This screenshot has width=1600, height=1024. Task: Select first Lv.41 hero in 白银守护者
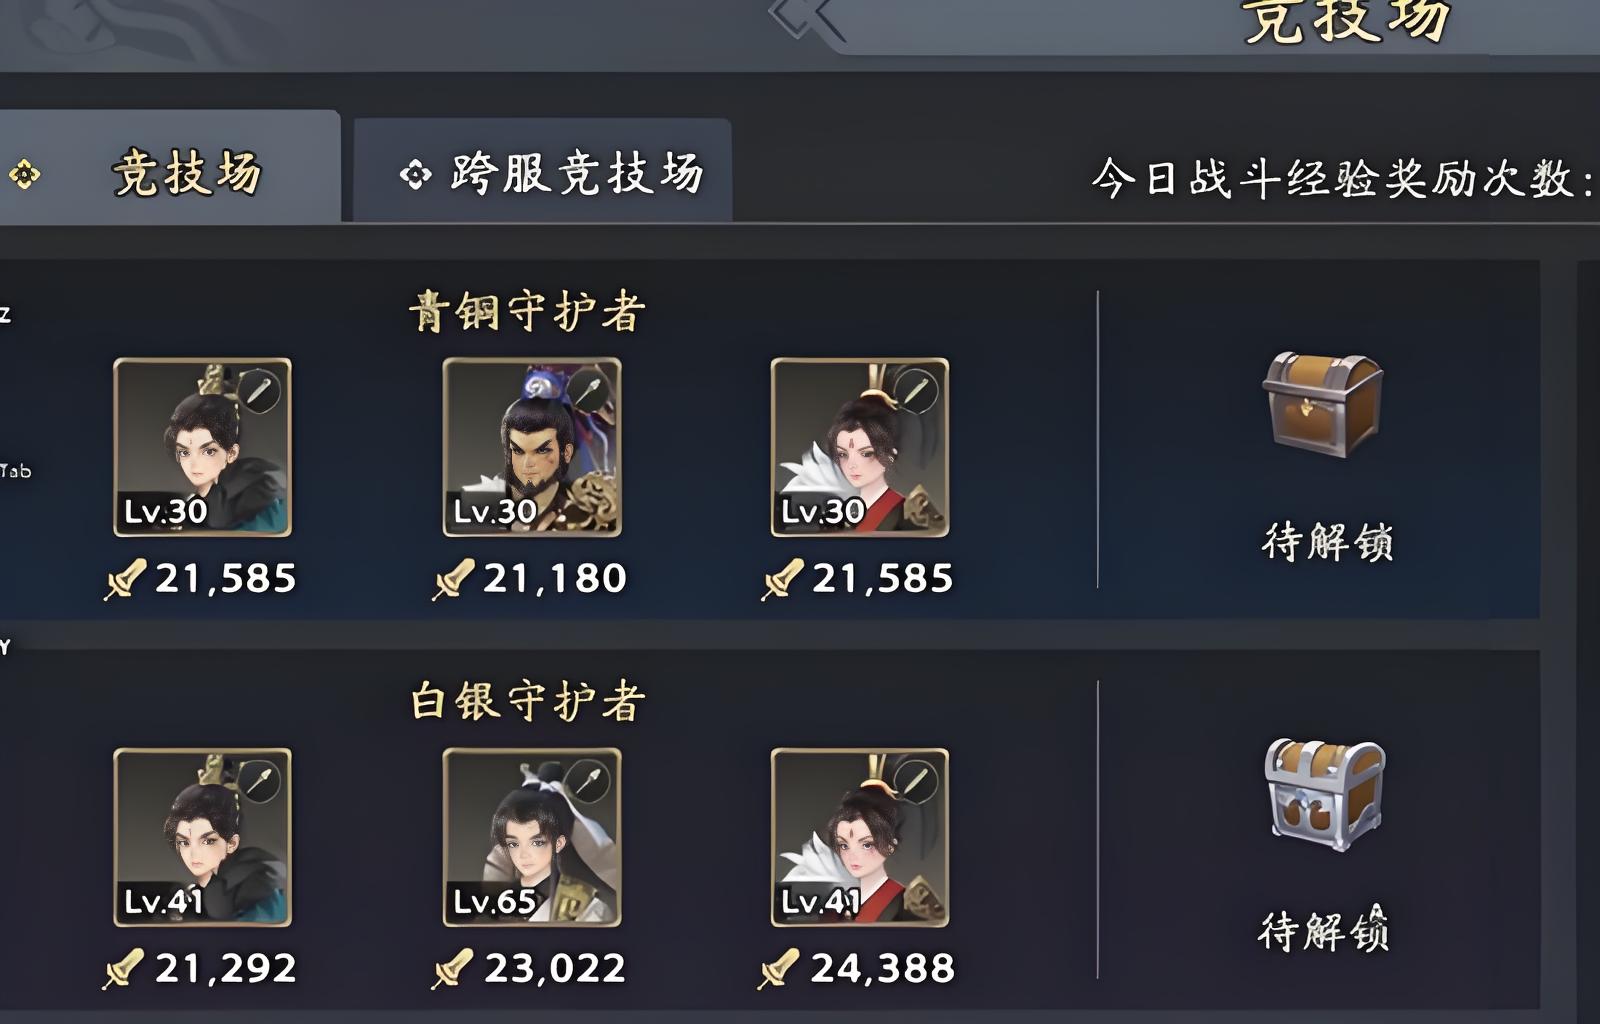click(202, 837)
